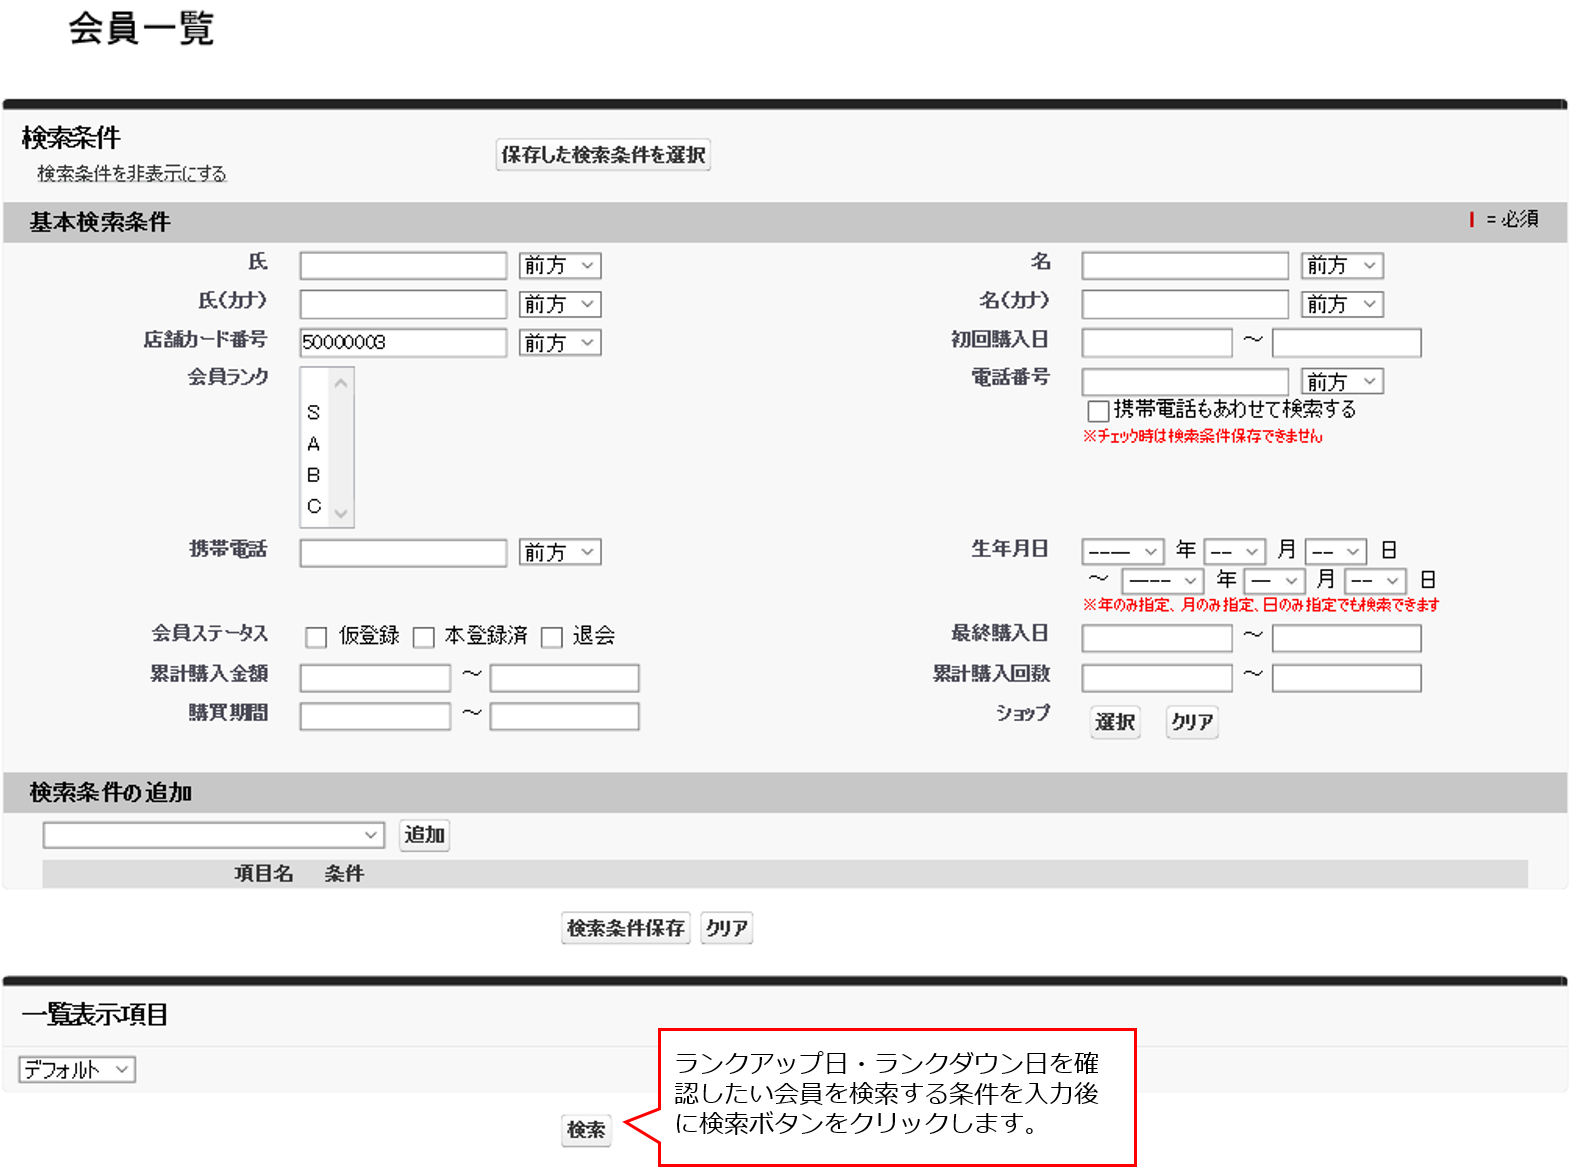Image resolution: width=1580 pixels, height=1167 pixels.
Task: Expand the 店舗カード番号 match-type dropdown
Action: click(x=560, y=343)
